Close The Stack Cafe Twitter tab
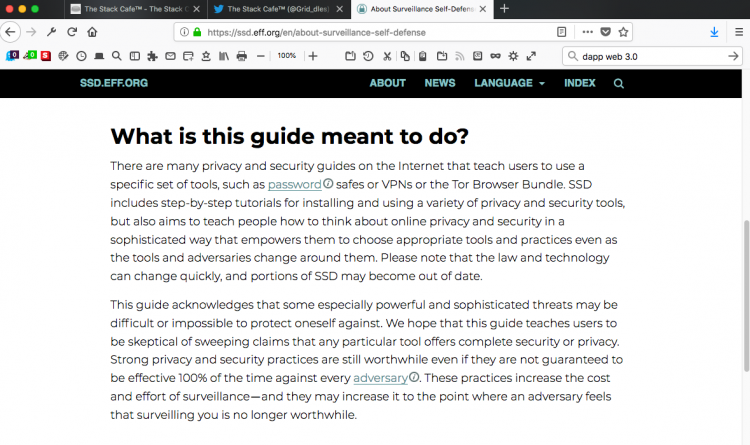The width and height of the screenshot is (750, 445). 340,9
